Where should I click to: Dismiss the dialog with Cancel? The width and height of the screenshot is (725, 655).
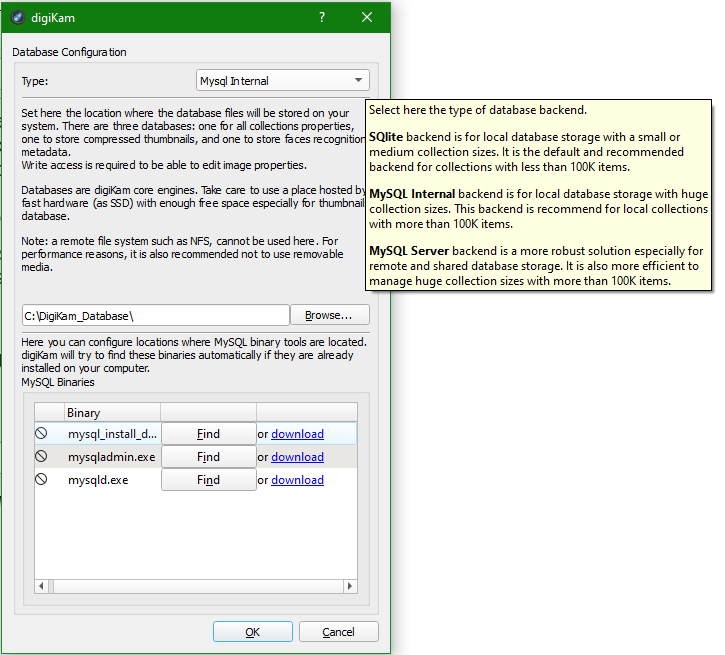pyautogui.click(x=338, y=632)
